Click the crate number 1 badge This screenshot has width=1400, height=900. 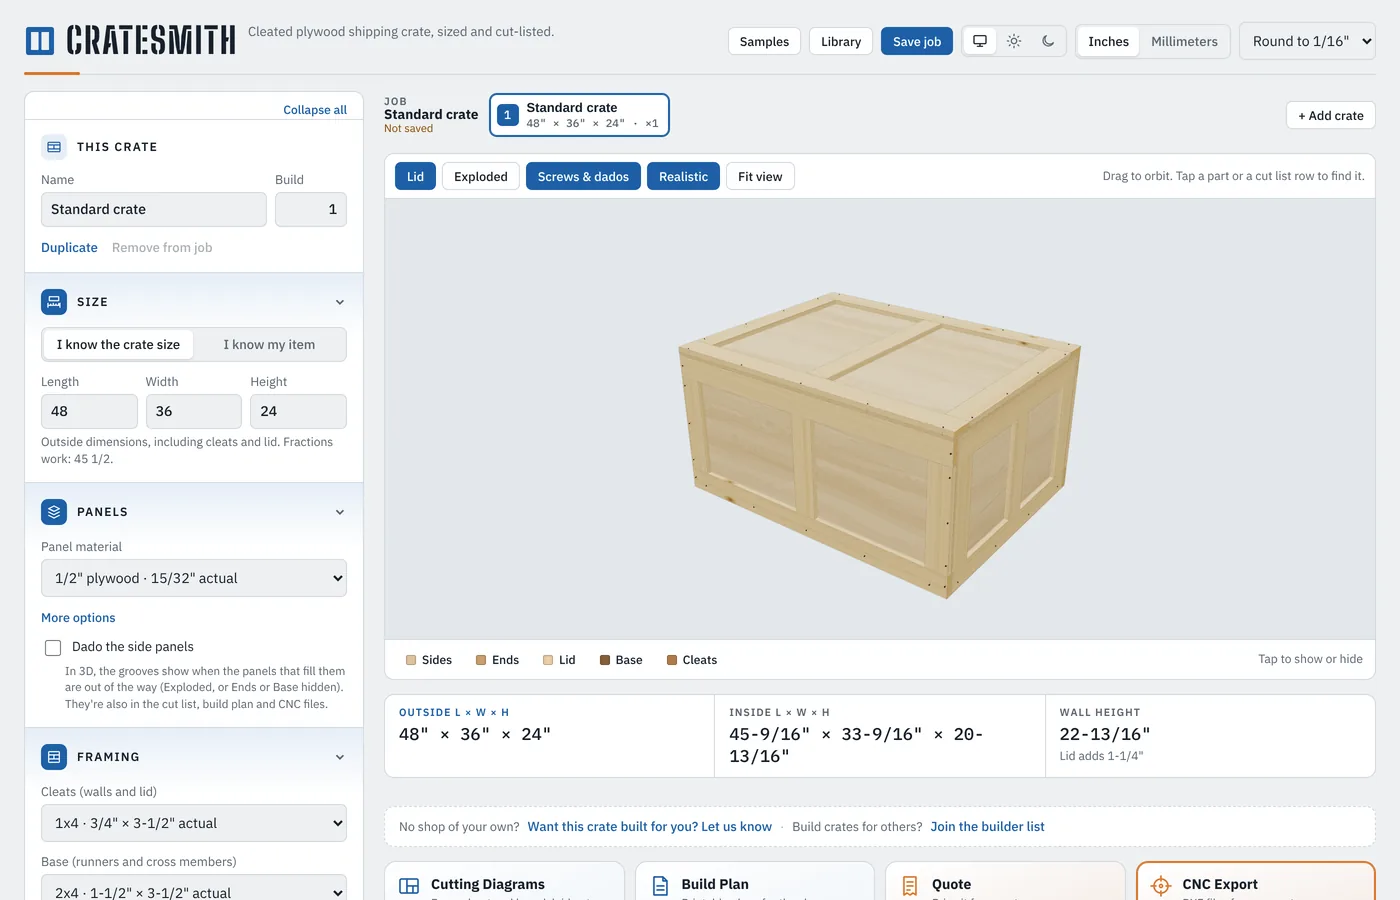[507, 115]
